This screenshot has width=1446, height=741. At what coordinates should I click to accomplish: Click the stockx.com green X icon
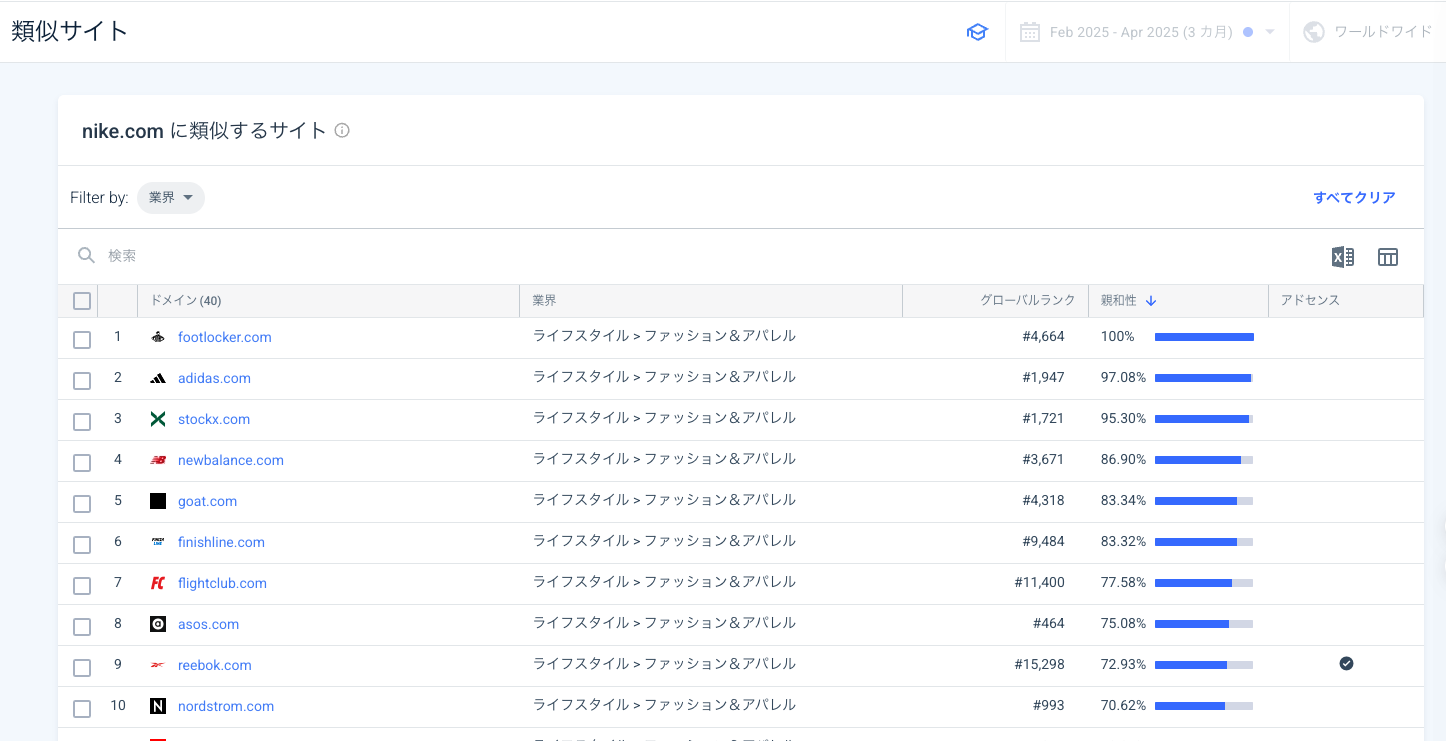pyautogui.click(x=158, y=419)
